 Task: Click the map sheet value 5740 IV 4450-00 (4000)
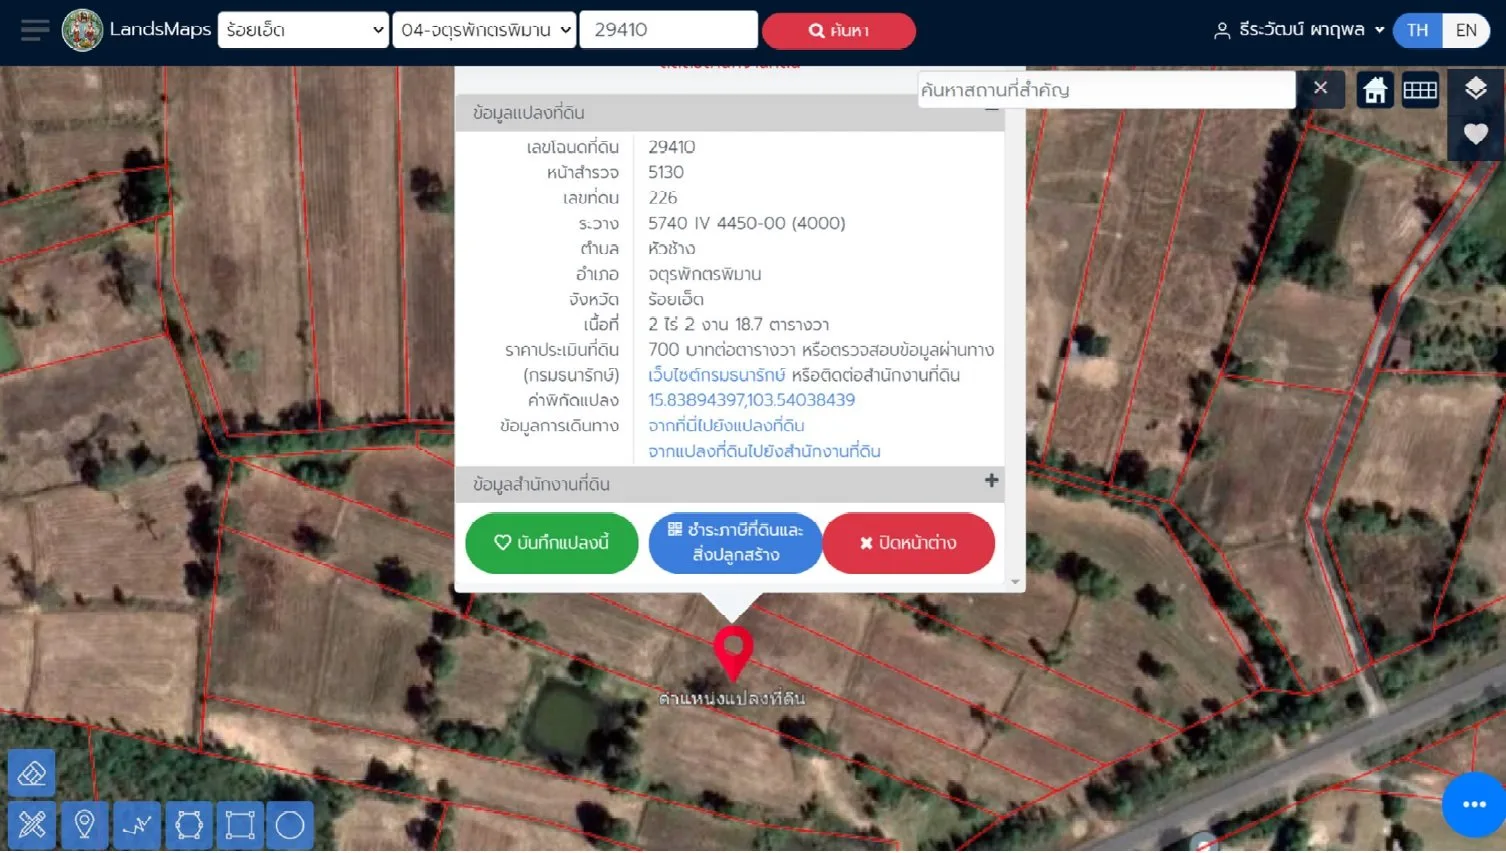pos(747,223)
